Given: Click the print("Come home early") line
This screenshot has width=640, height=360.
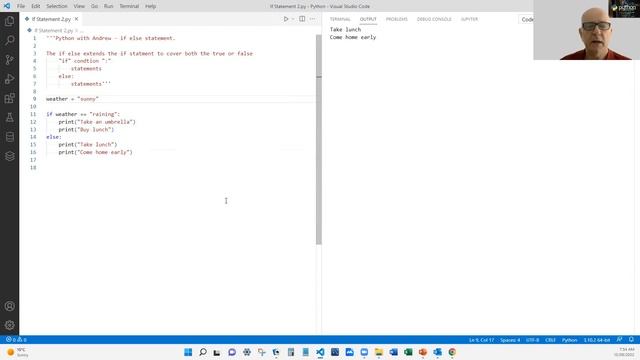Looking at the screenshot, I should pyautogui.click(x=95, y=152).
